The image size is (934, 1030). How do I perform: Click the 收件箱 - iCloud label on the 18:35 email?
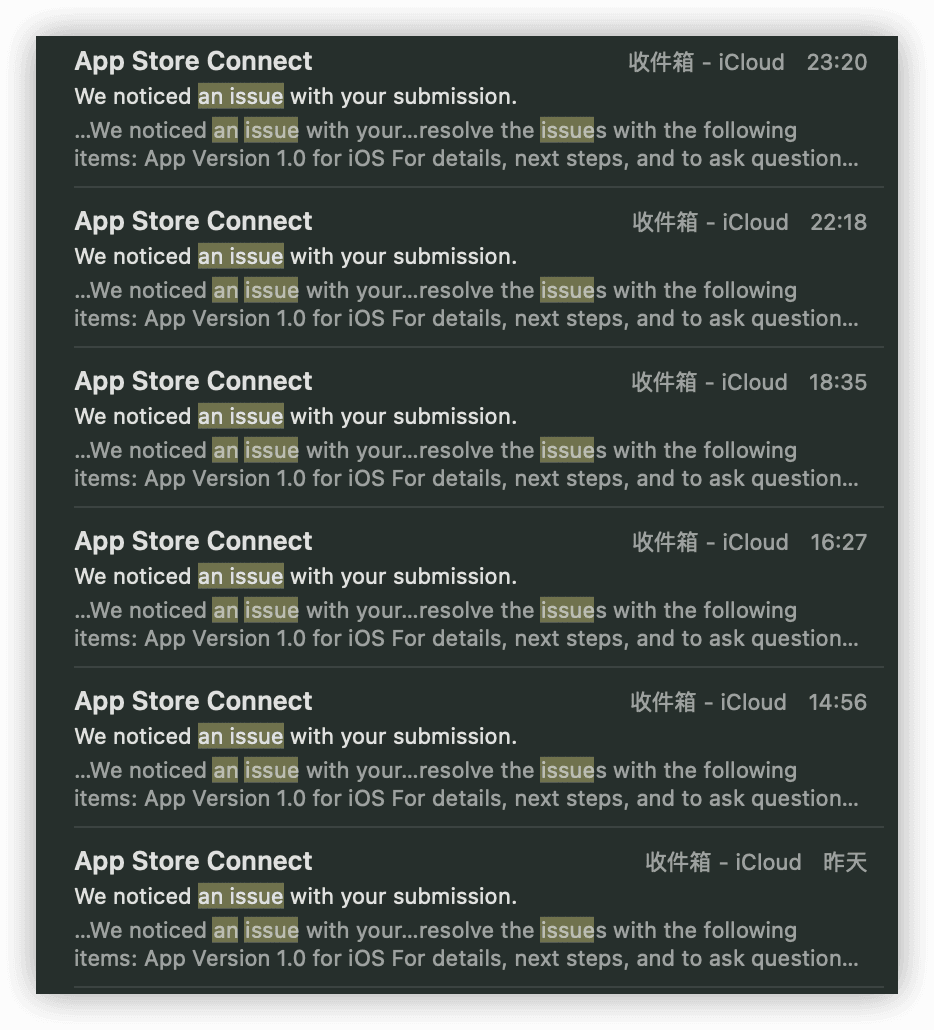tap(709, 382)
